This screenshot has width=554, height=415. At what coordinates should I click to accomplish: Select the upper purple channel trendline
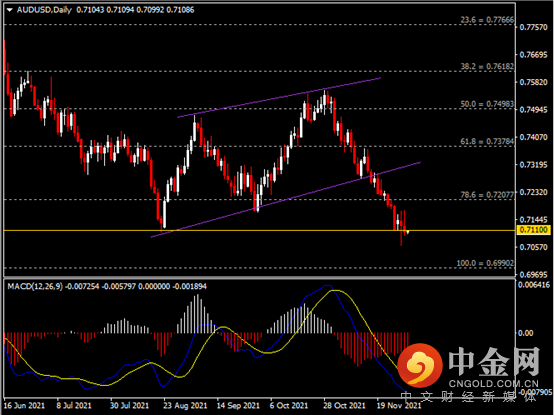pos(279,97)
